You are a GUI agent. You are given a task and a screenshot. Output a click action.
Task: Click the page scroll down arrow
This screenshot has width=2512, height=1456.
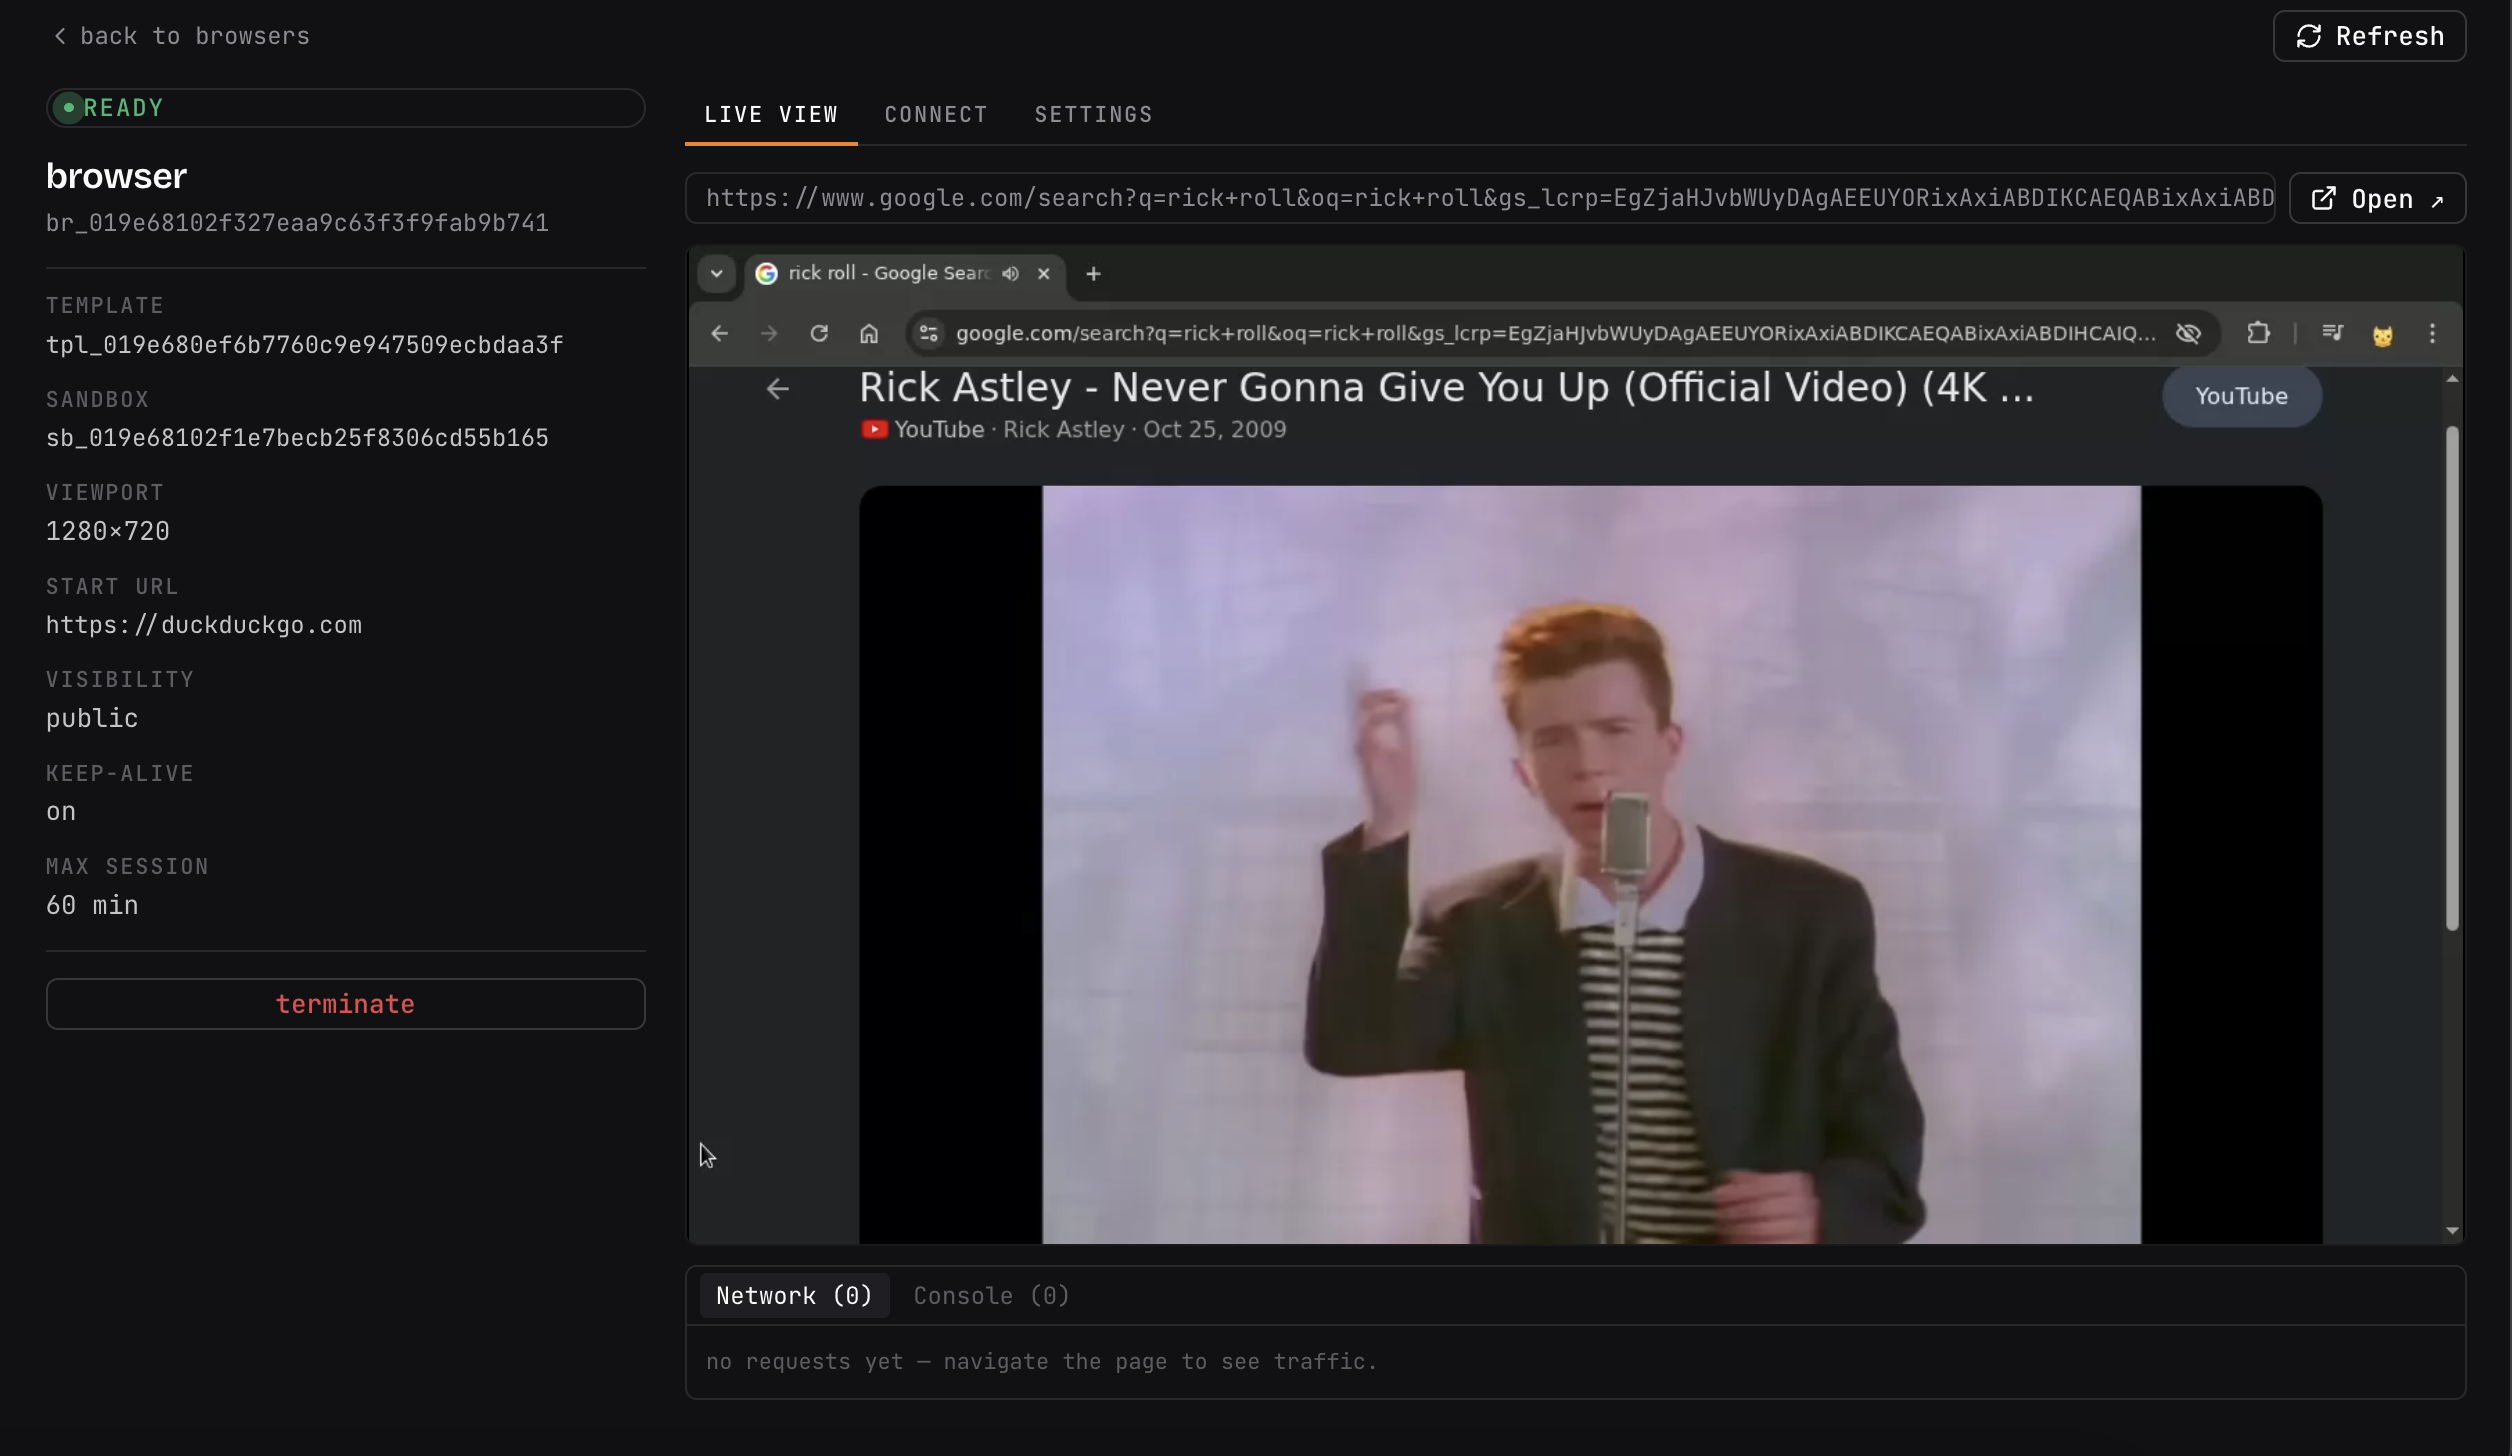click(x=2451, y=1230)
